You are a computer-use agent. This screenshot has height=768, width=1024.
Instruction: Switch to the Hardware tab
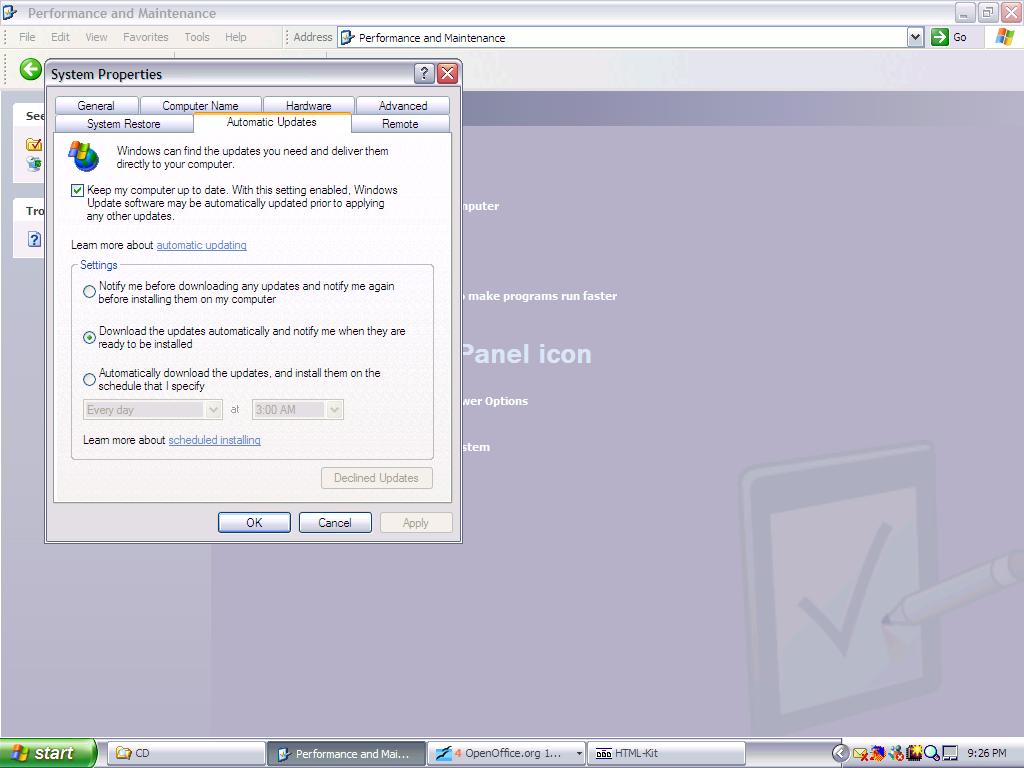(308, 106)
